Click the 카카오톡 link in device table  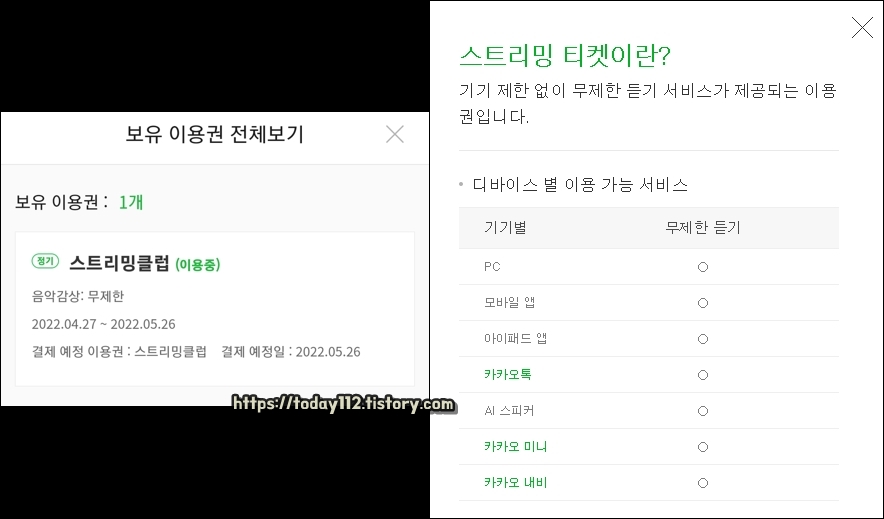[507, 374]
